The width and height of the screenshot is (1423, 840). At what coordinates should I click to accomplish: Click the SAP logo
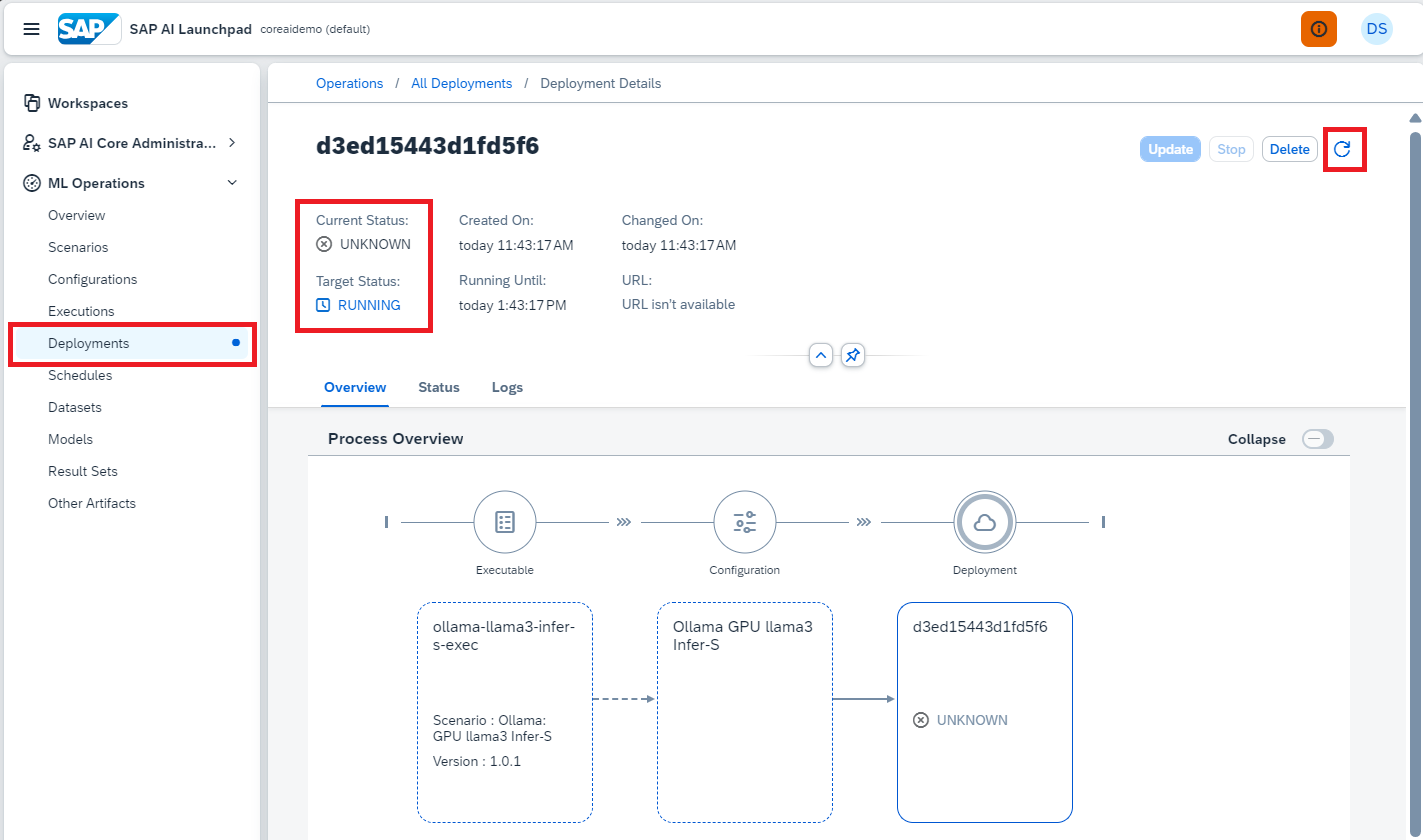coord(89,29)
